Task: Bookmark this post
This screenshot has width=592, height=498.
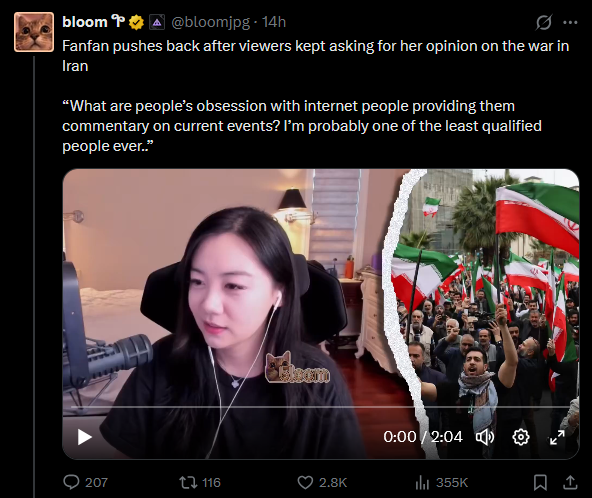Action: [540, 483]
